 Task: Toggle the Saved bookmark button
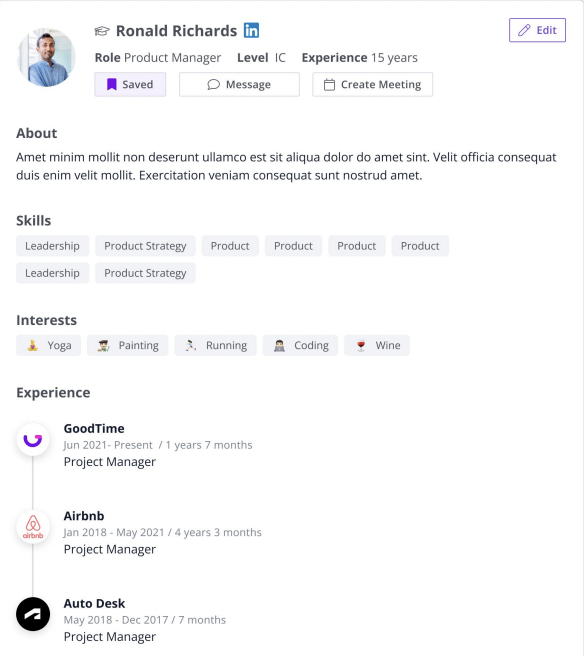tap(130, 85)
